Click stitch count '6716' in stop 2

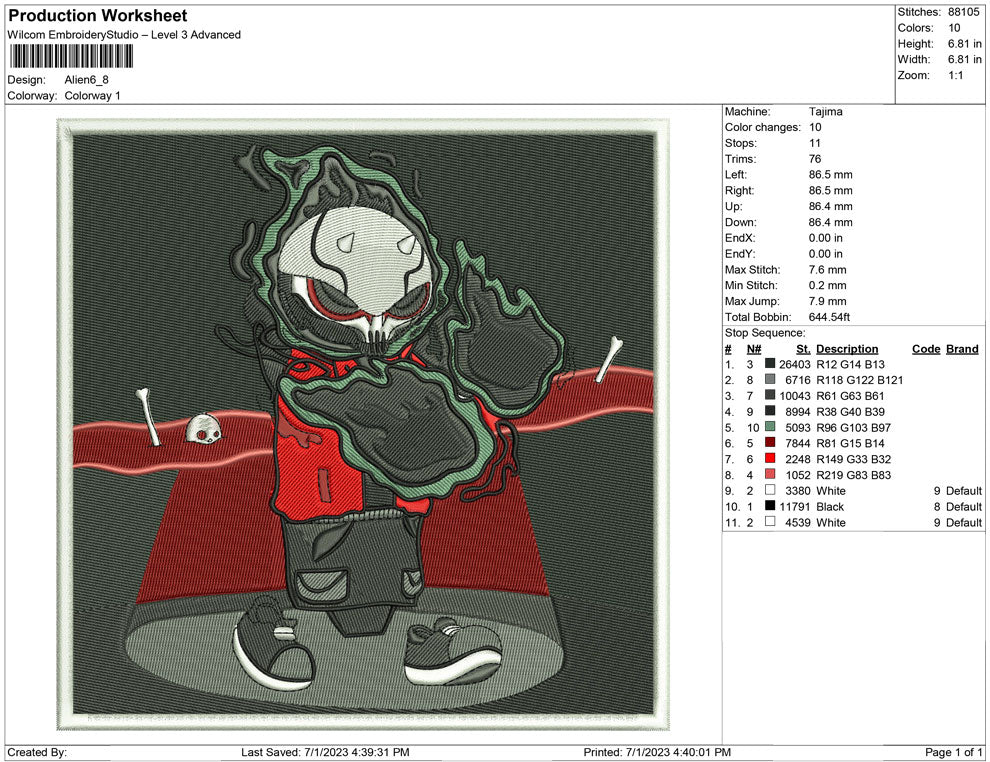click(797, 380)
